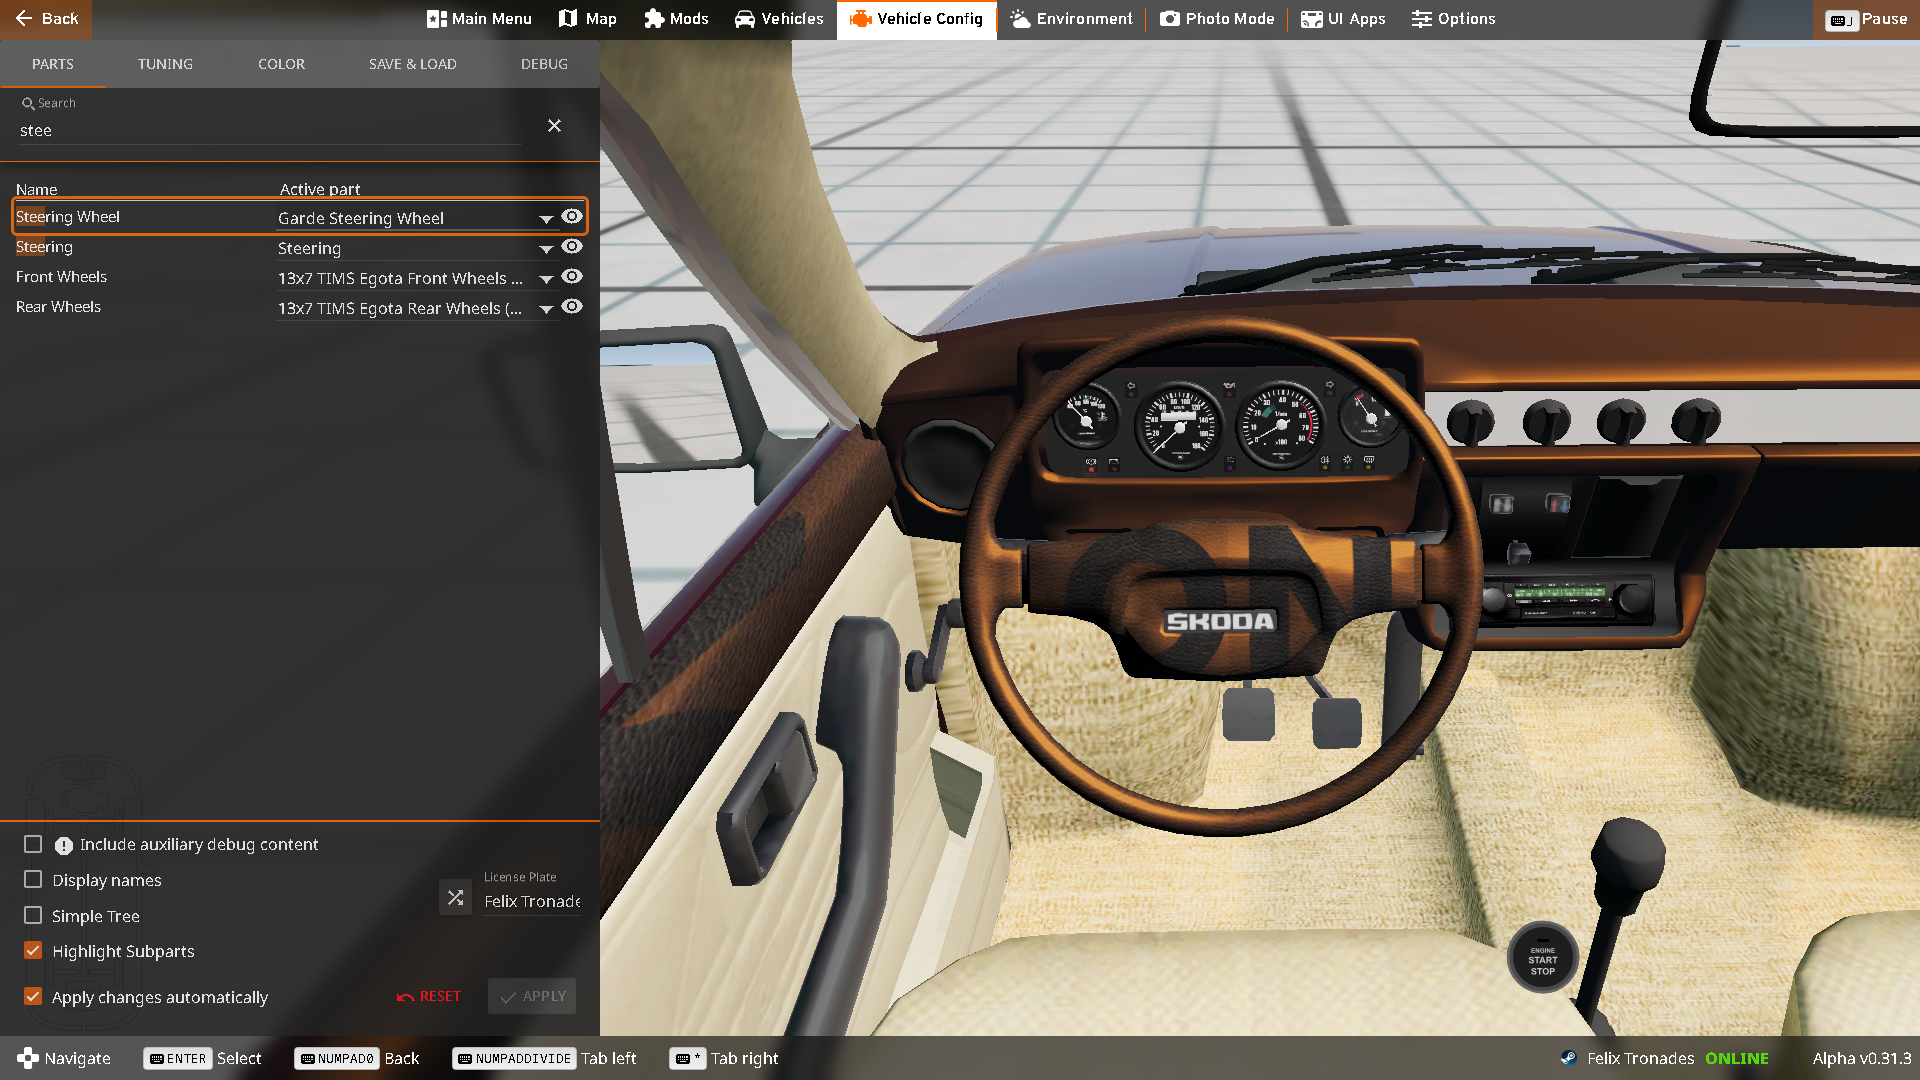Click the NUMPADDIVIDE Tab left hint
Viewport: 1920px width, 1080px height.
click(x=544, y=1058)
